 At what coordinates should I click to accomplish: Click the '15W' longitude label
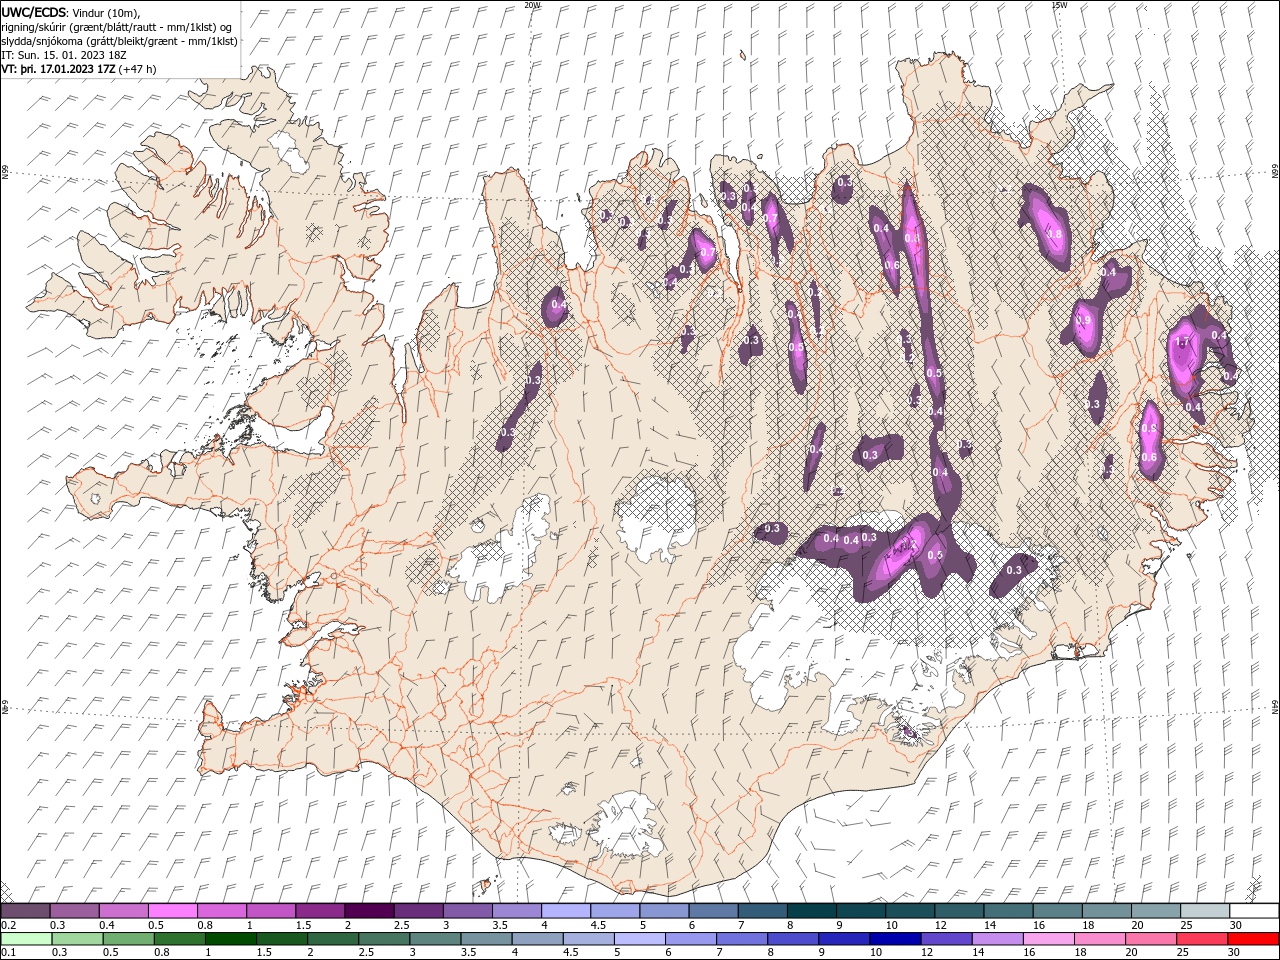(1059, 5)
